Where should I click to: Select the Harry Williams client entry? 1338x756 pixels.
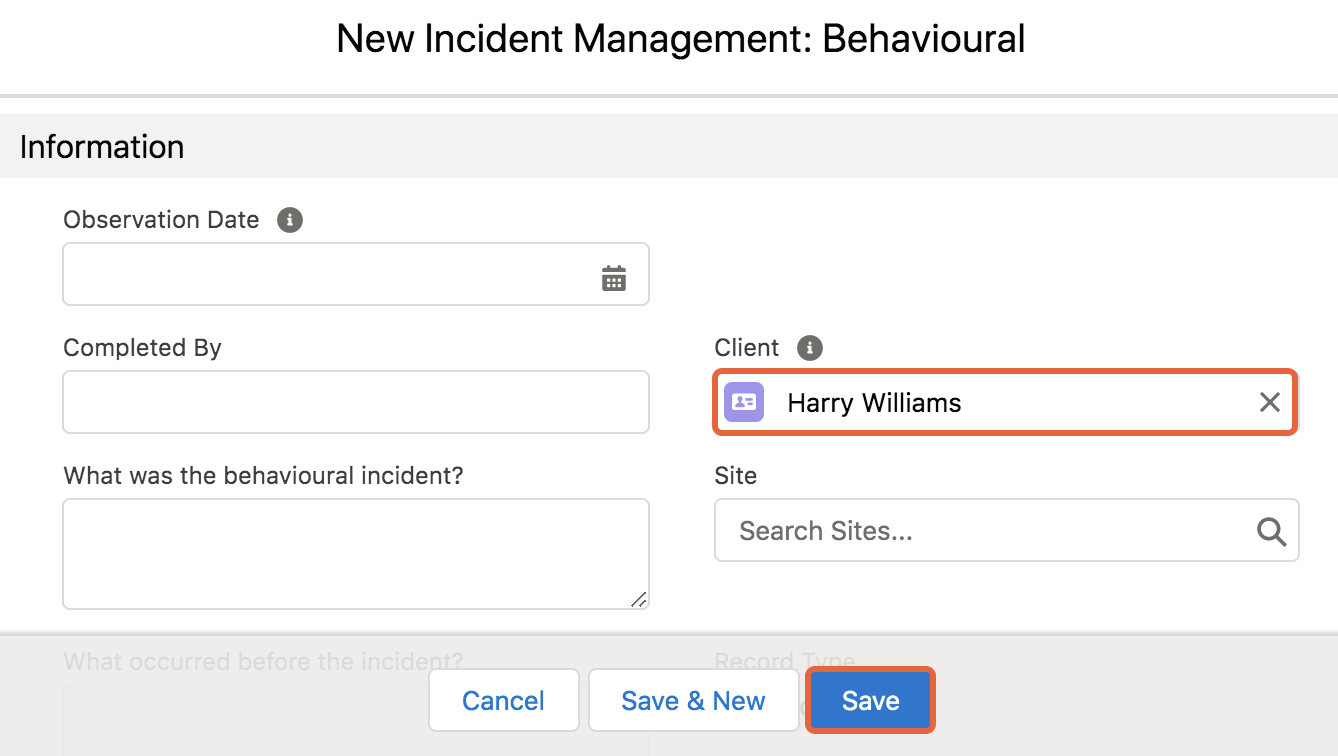[1005, 402]
